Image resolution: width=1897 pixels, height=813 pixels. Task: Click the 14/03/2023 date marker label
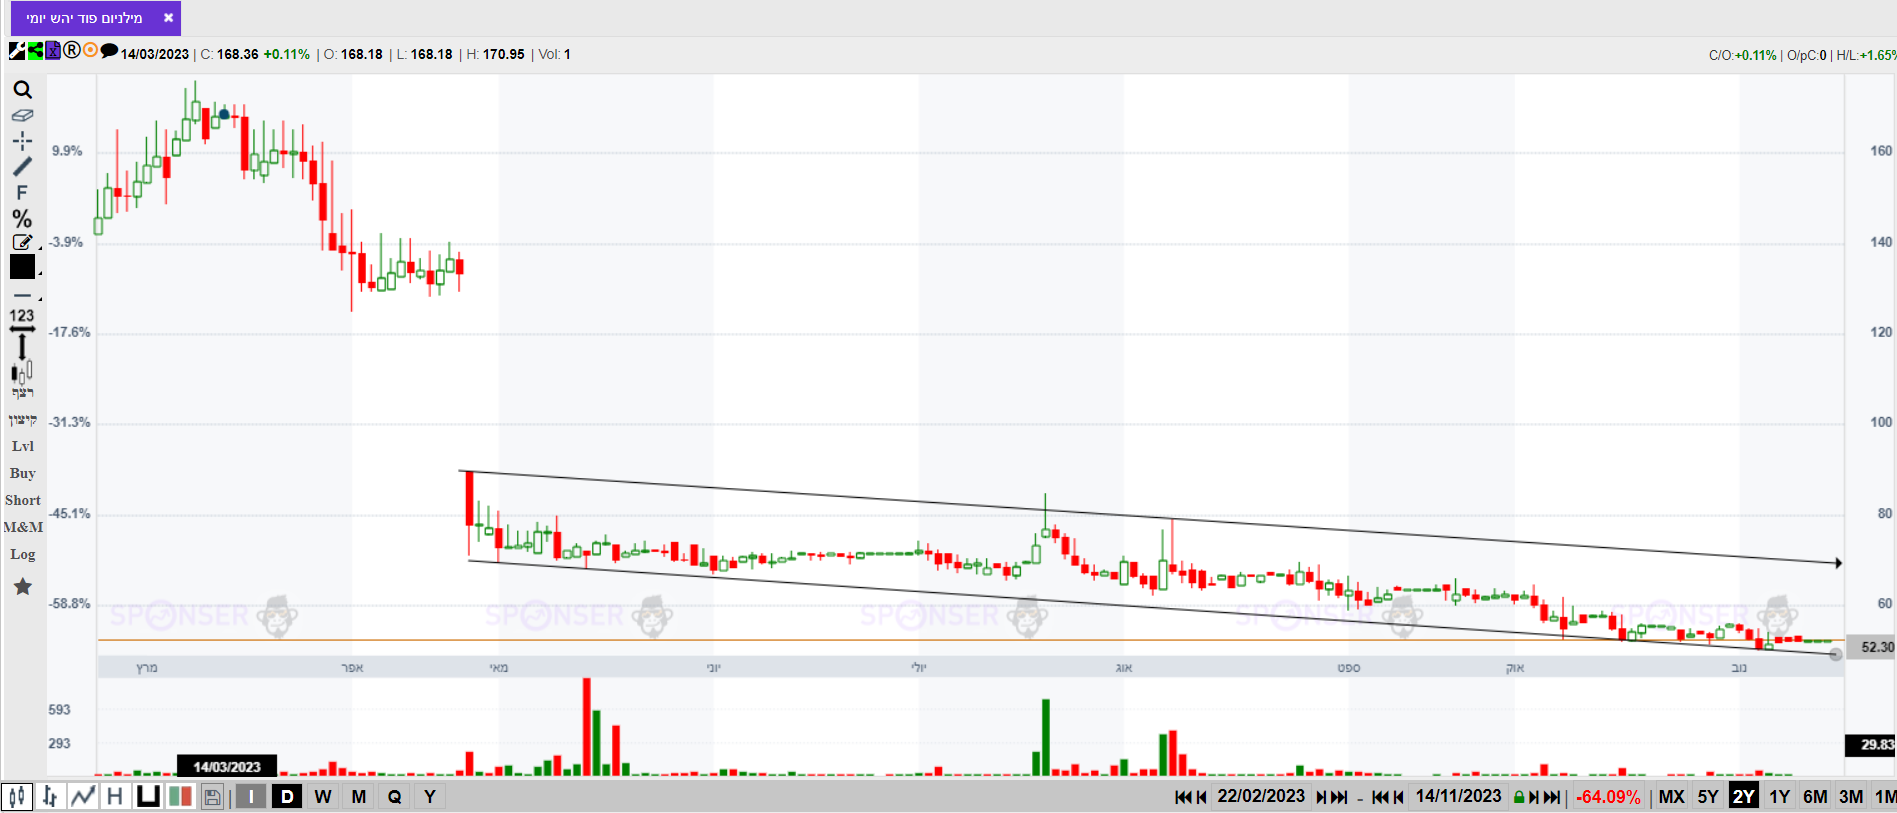click(227, 766)
